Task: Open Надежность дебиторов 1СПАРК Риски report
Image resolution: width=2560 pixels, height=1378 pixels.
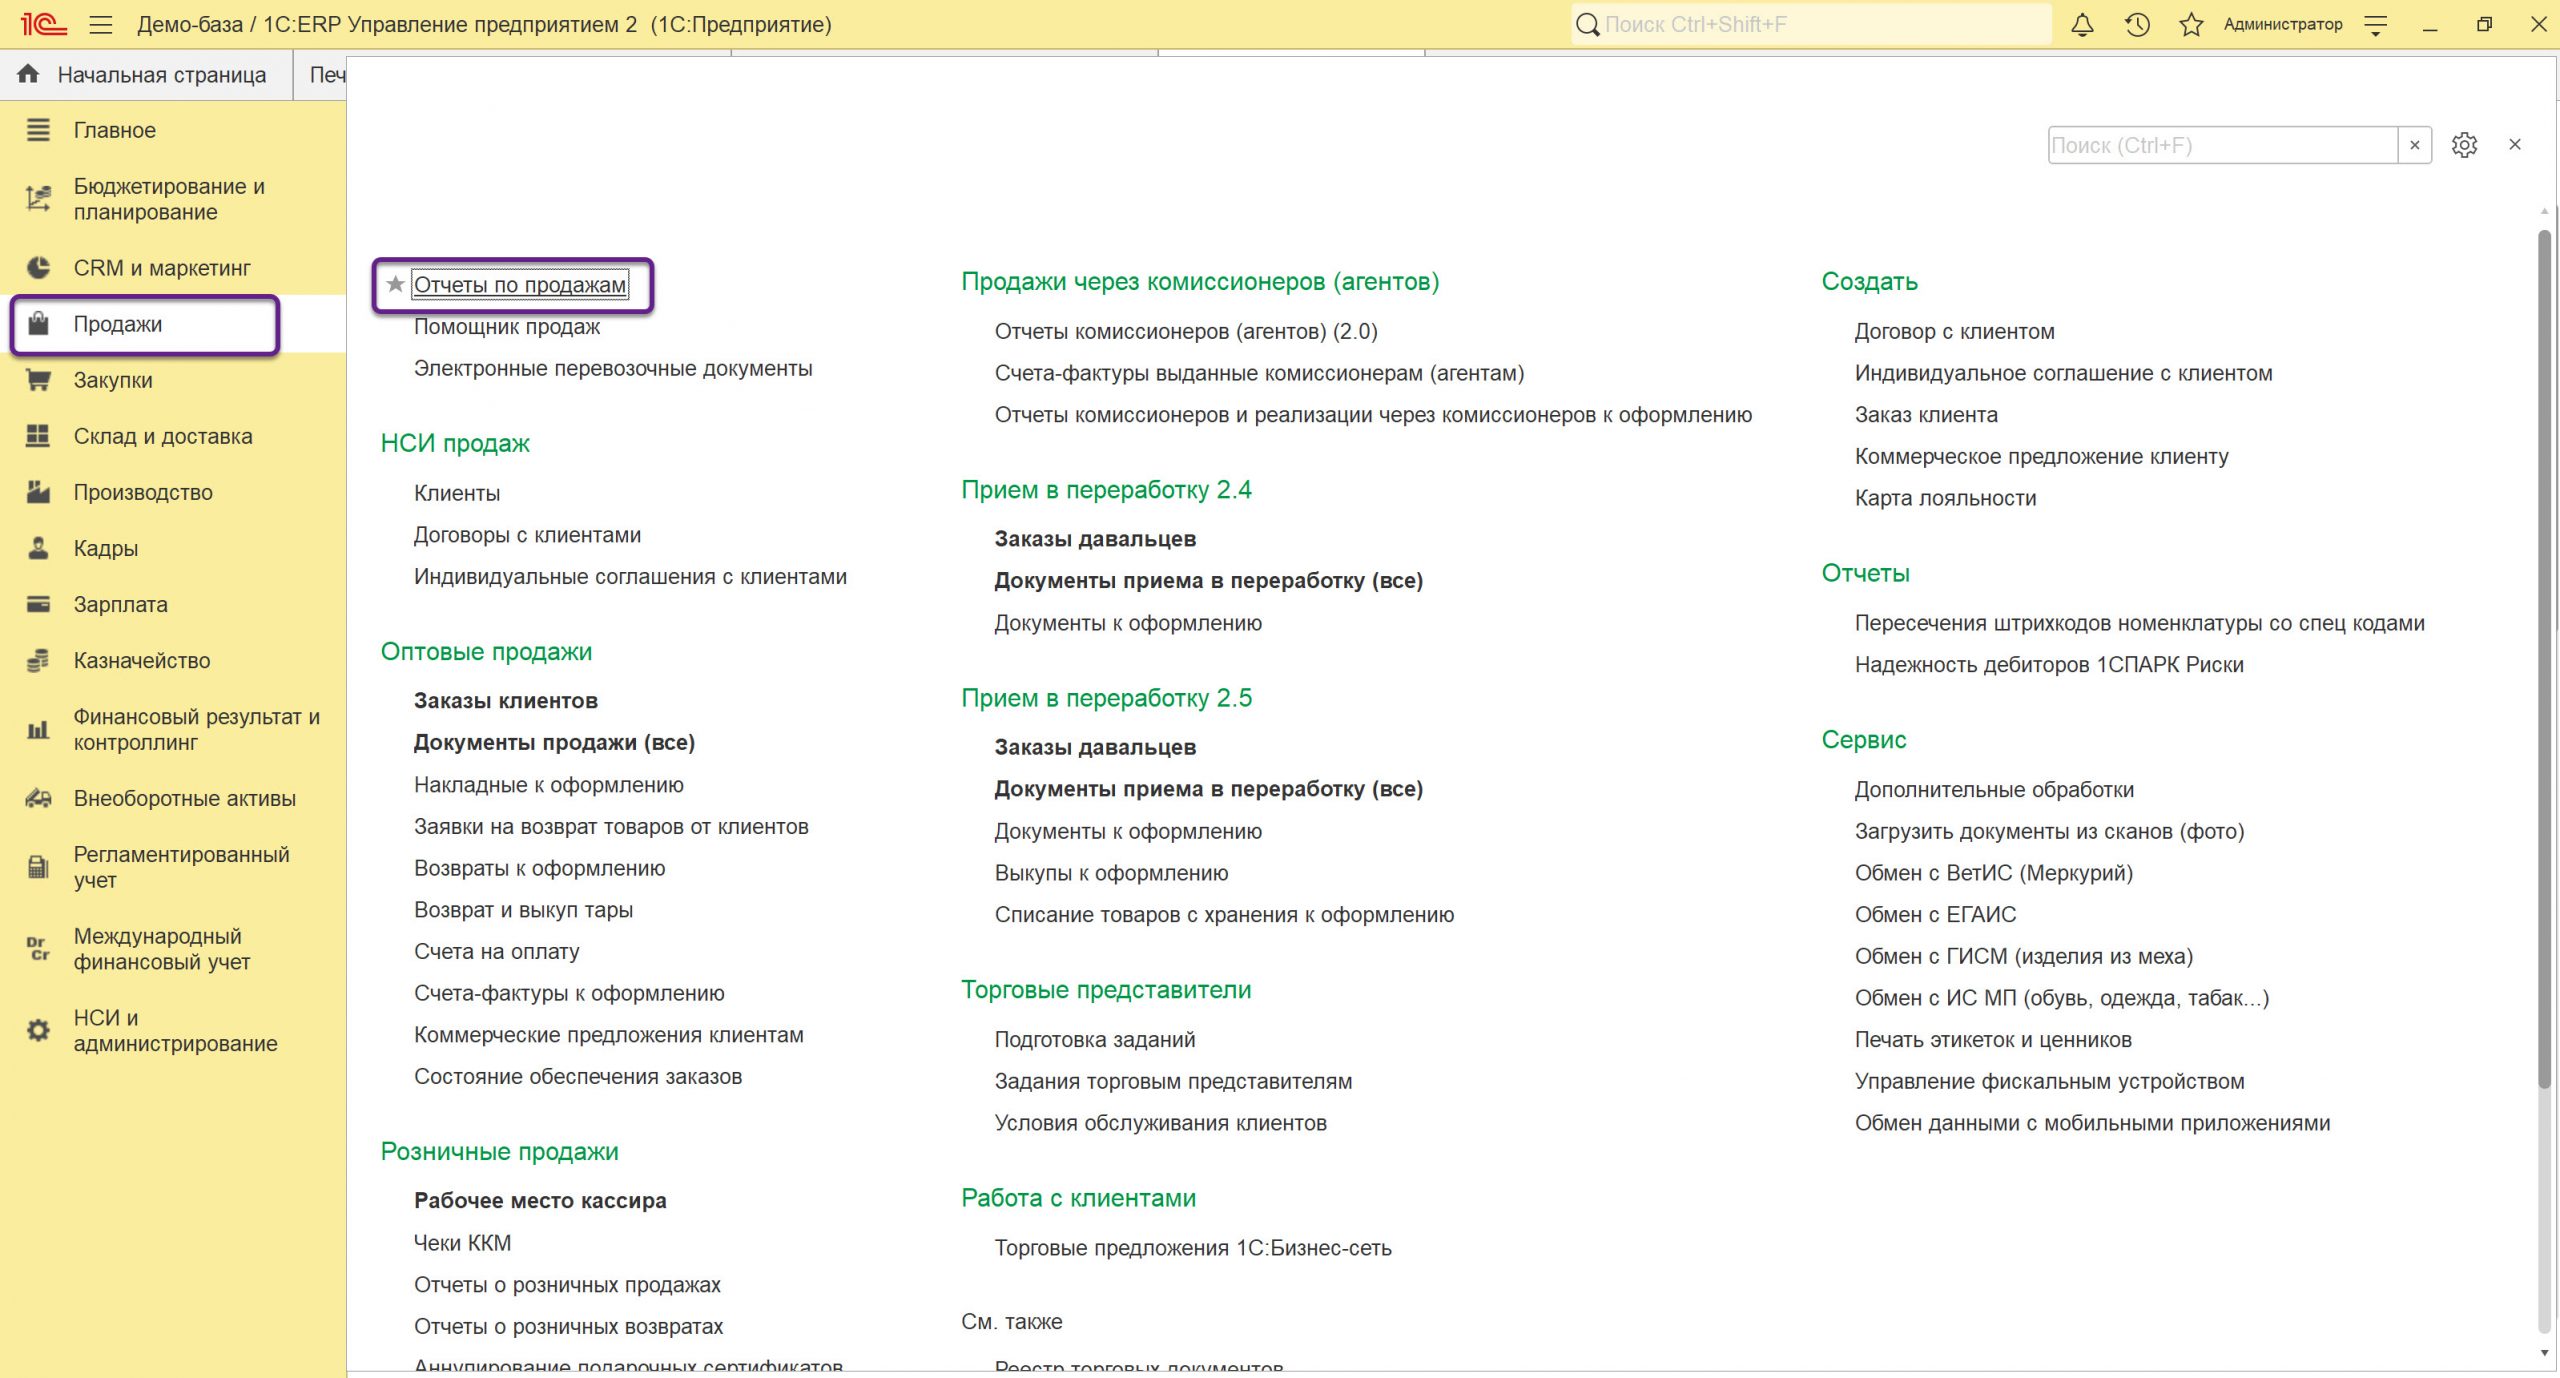Action: point(2049,665)
